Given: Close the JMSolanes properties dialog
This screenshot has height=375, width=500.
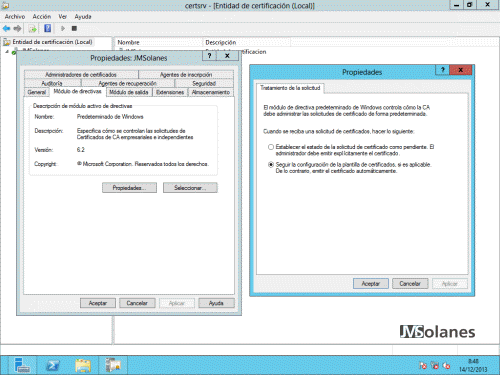Looking at the screenshot, I should point(227,56).
